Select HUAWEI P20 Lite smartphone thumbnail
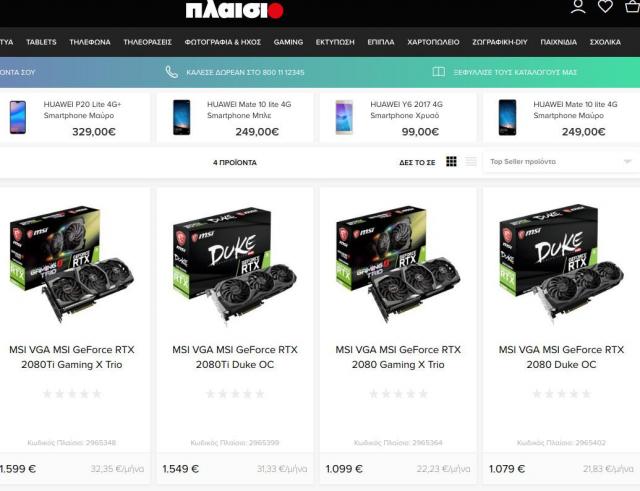The image size is (640, 491). [18, 117]
